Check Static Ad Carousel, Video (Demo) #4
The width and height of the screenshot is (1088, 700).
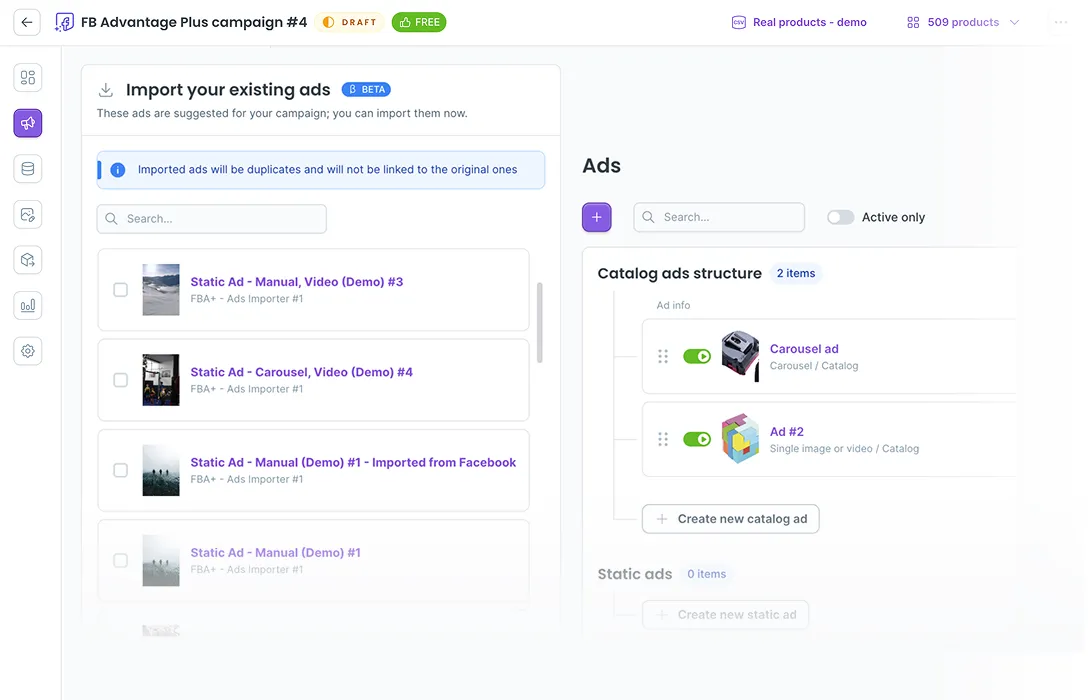click(x=121, y=380)
